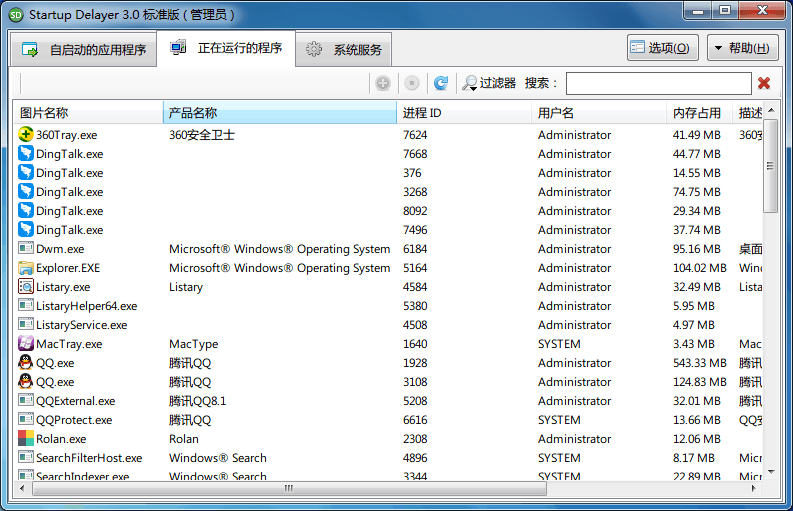Sort by the 内存占用 column header
The image size is (793, 511).
coord(697,113)
